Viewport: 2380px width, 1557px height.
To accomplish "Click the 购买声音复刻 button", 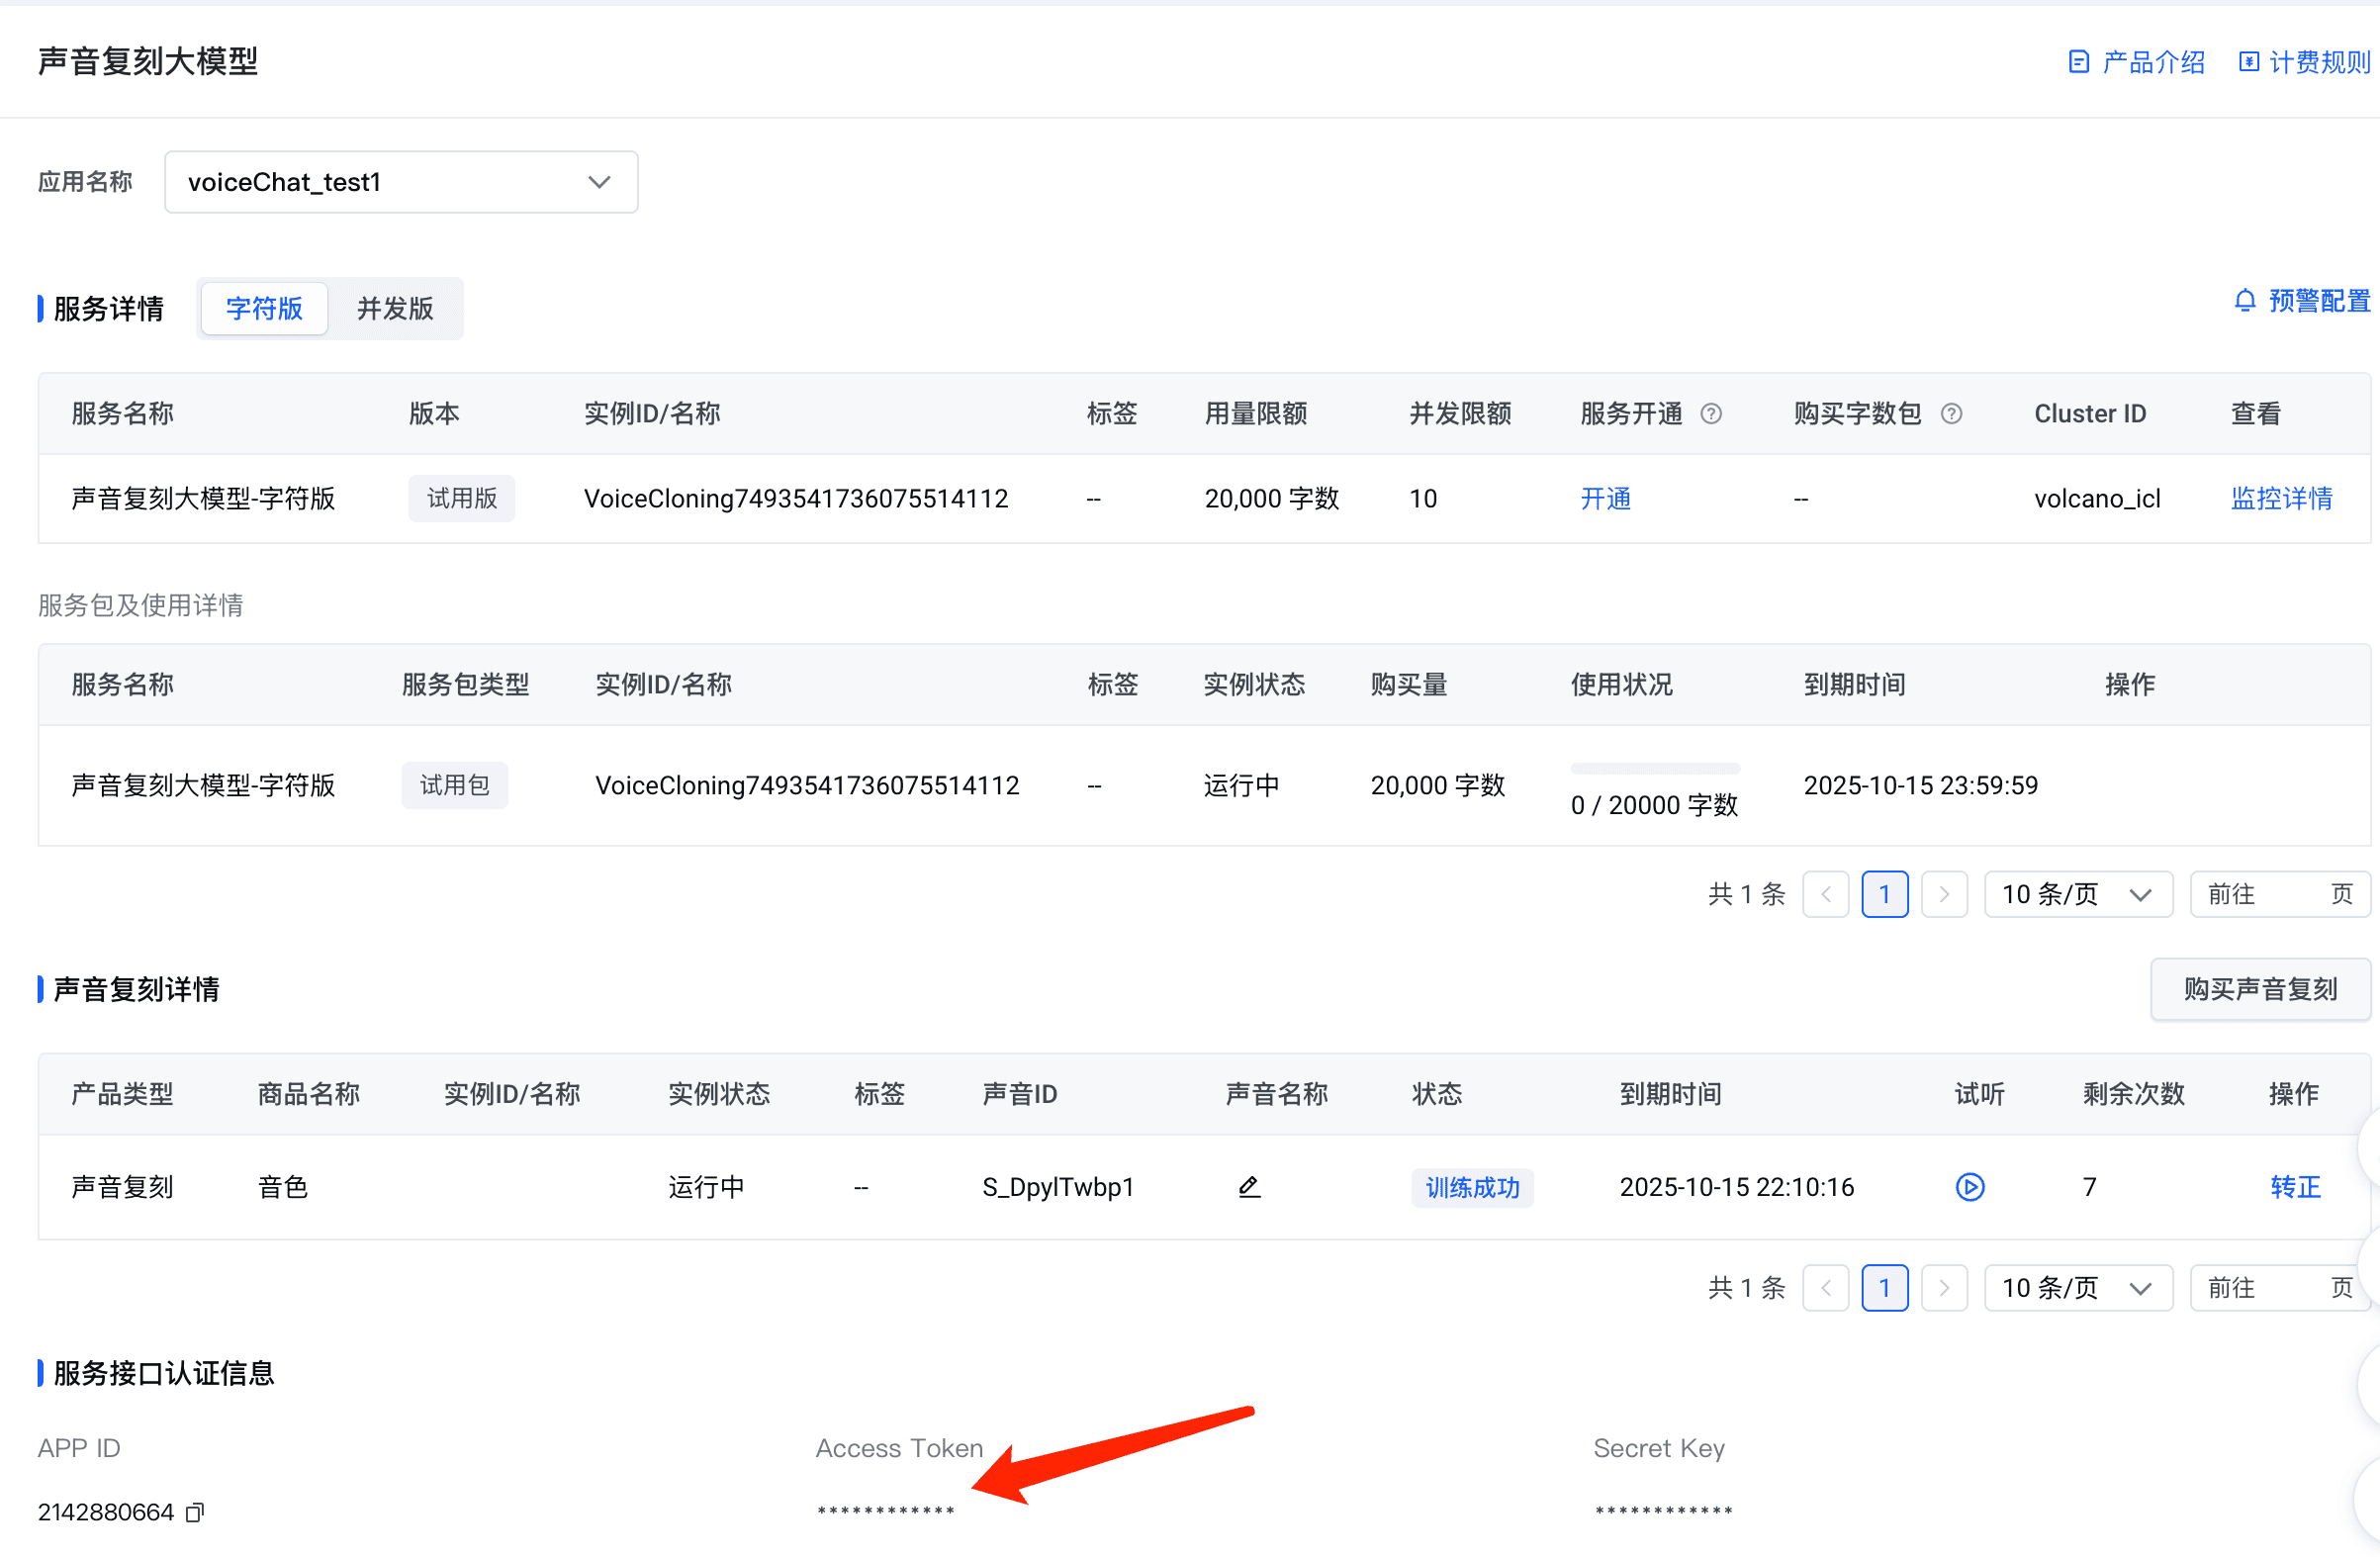I will click(x=2259, y=989).
